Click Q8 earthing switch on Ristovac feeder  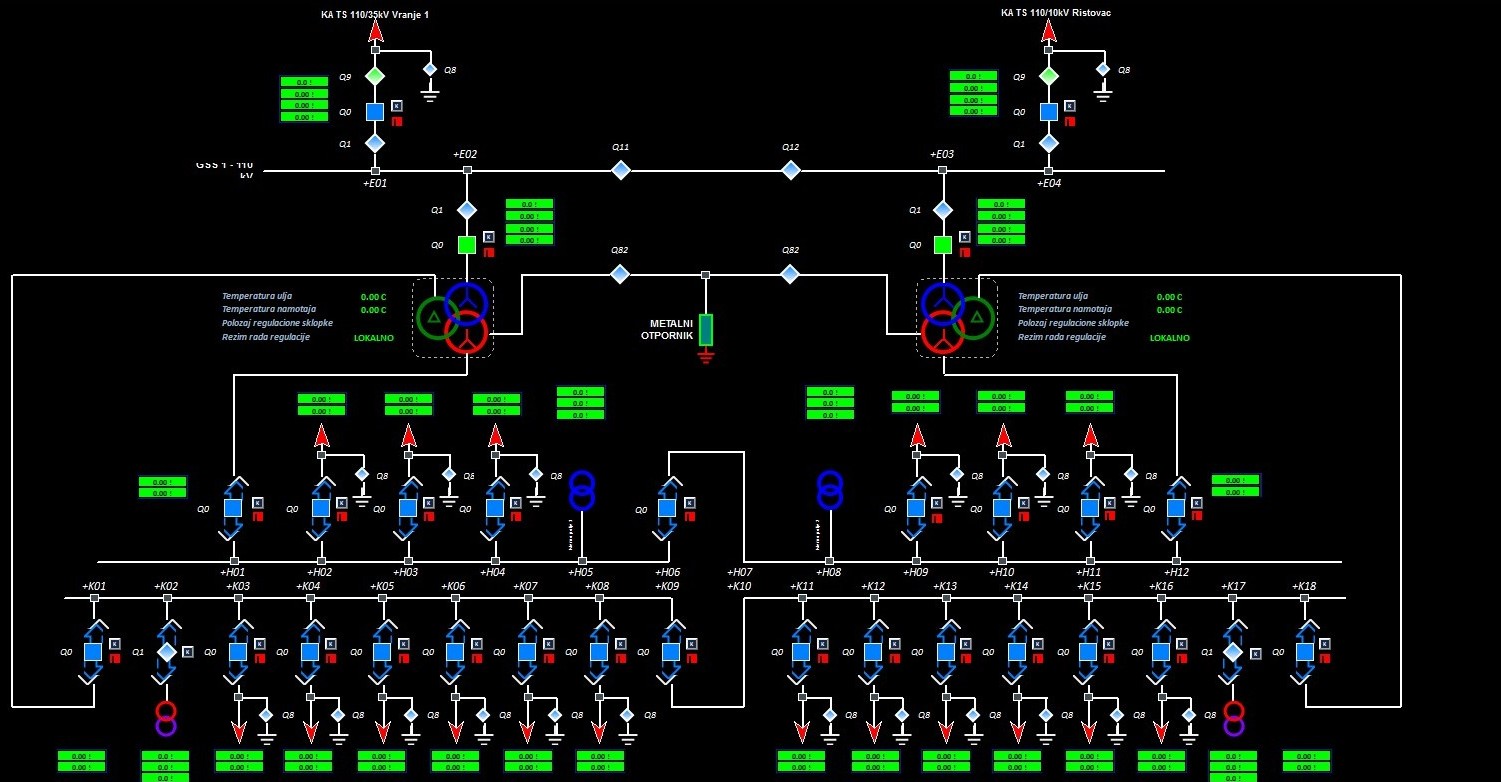click(1103, 69)
